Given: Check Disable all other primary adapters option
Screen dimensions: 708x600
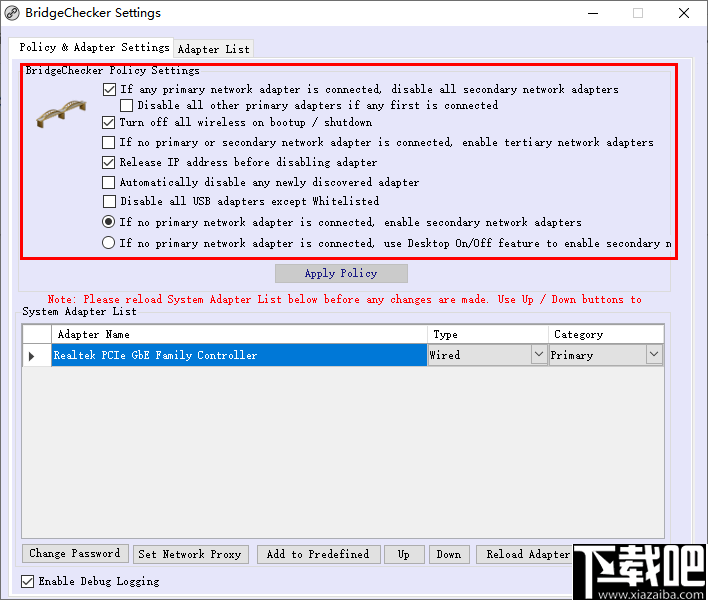Looking at the screenshot, I should (126, 106).
